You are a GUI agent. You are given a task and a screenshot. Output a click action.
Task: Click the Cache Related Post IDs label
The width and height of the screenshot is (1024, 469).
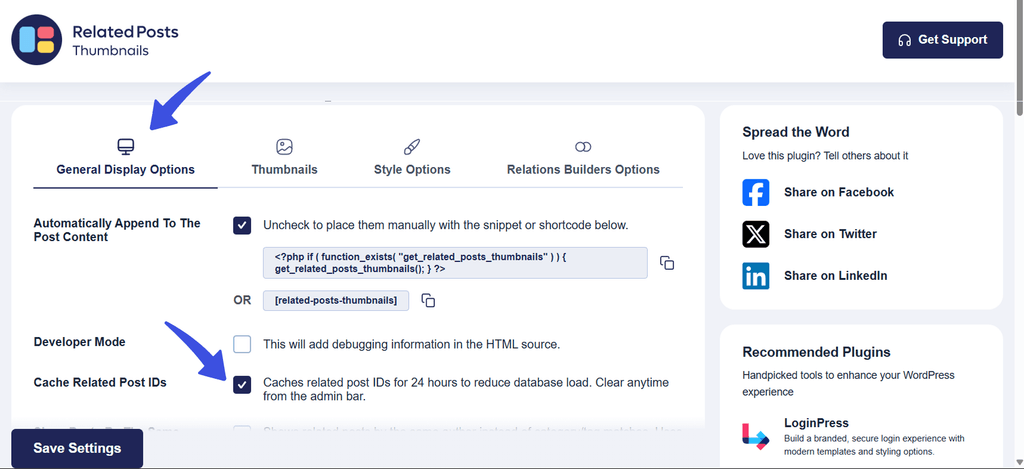pos(100,382)
